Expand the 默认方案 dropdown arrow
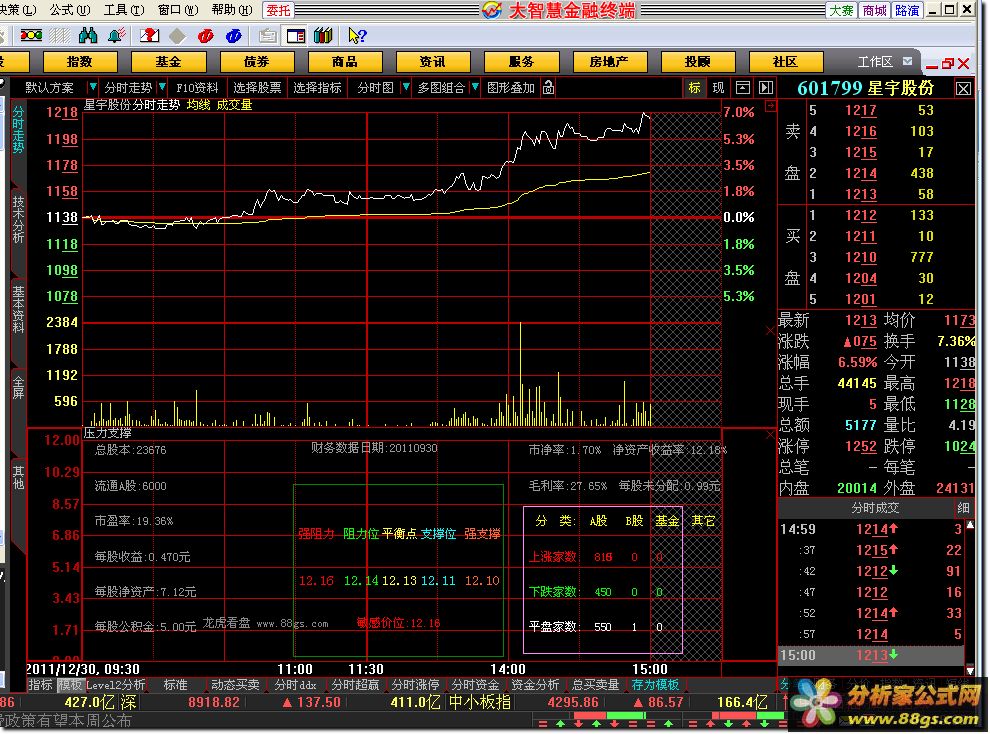This screenshot has height=734, width=990. point(93,87)
